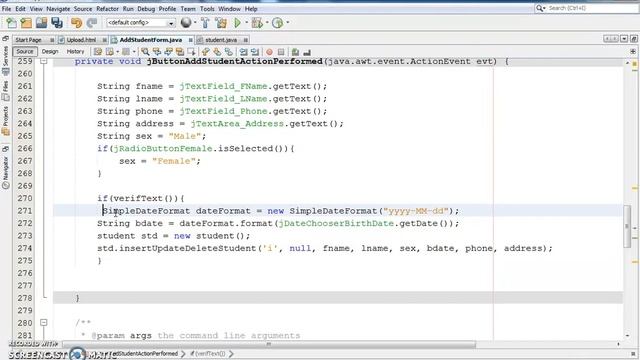Shift line right icon
The height and width of the screenshot is (360, 640).
(x=255, y=52)
